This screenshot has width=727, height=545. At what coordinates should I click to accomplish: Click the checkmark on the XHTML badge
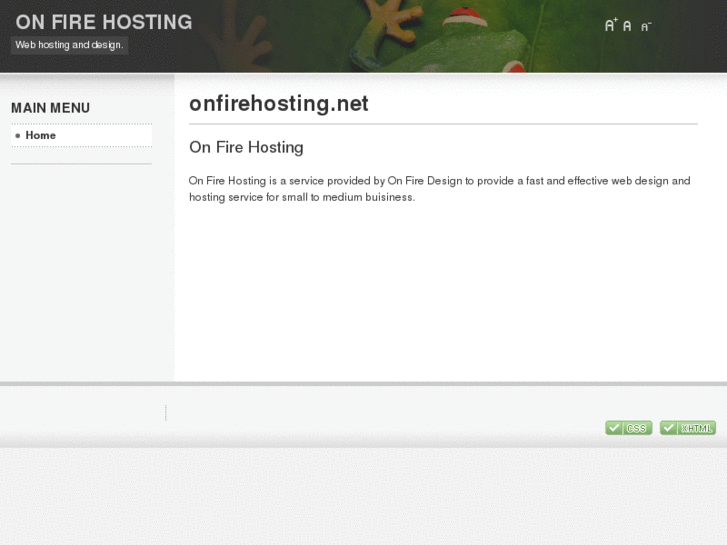(668, 428)
